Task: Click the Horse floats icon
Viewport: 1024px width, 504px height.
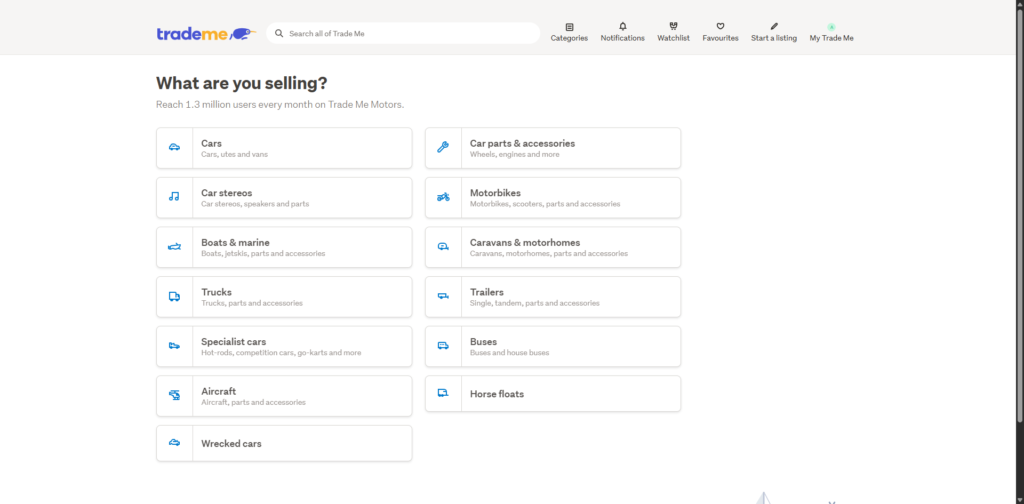Action: [443, 393]
